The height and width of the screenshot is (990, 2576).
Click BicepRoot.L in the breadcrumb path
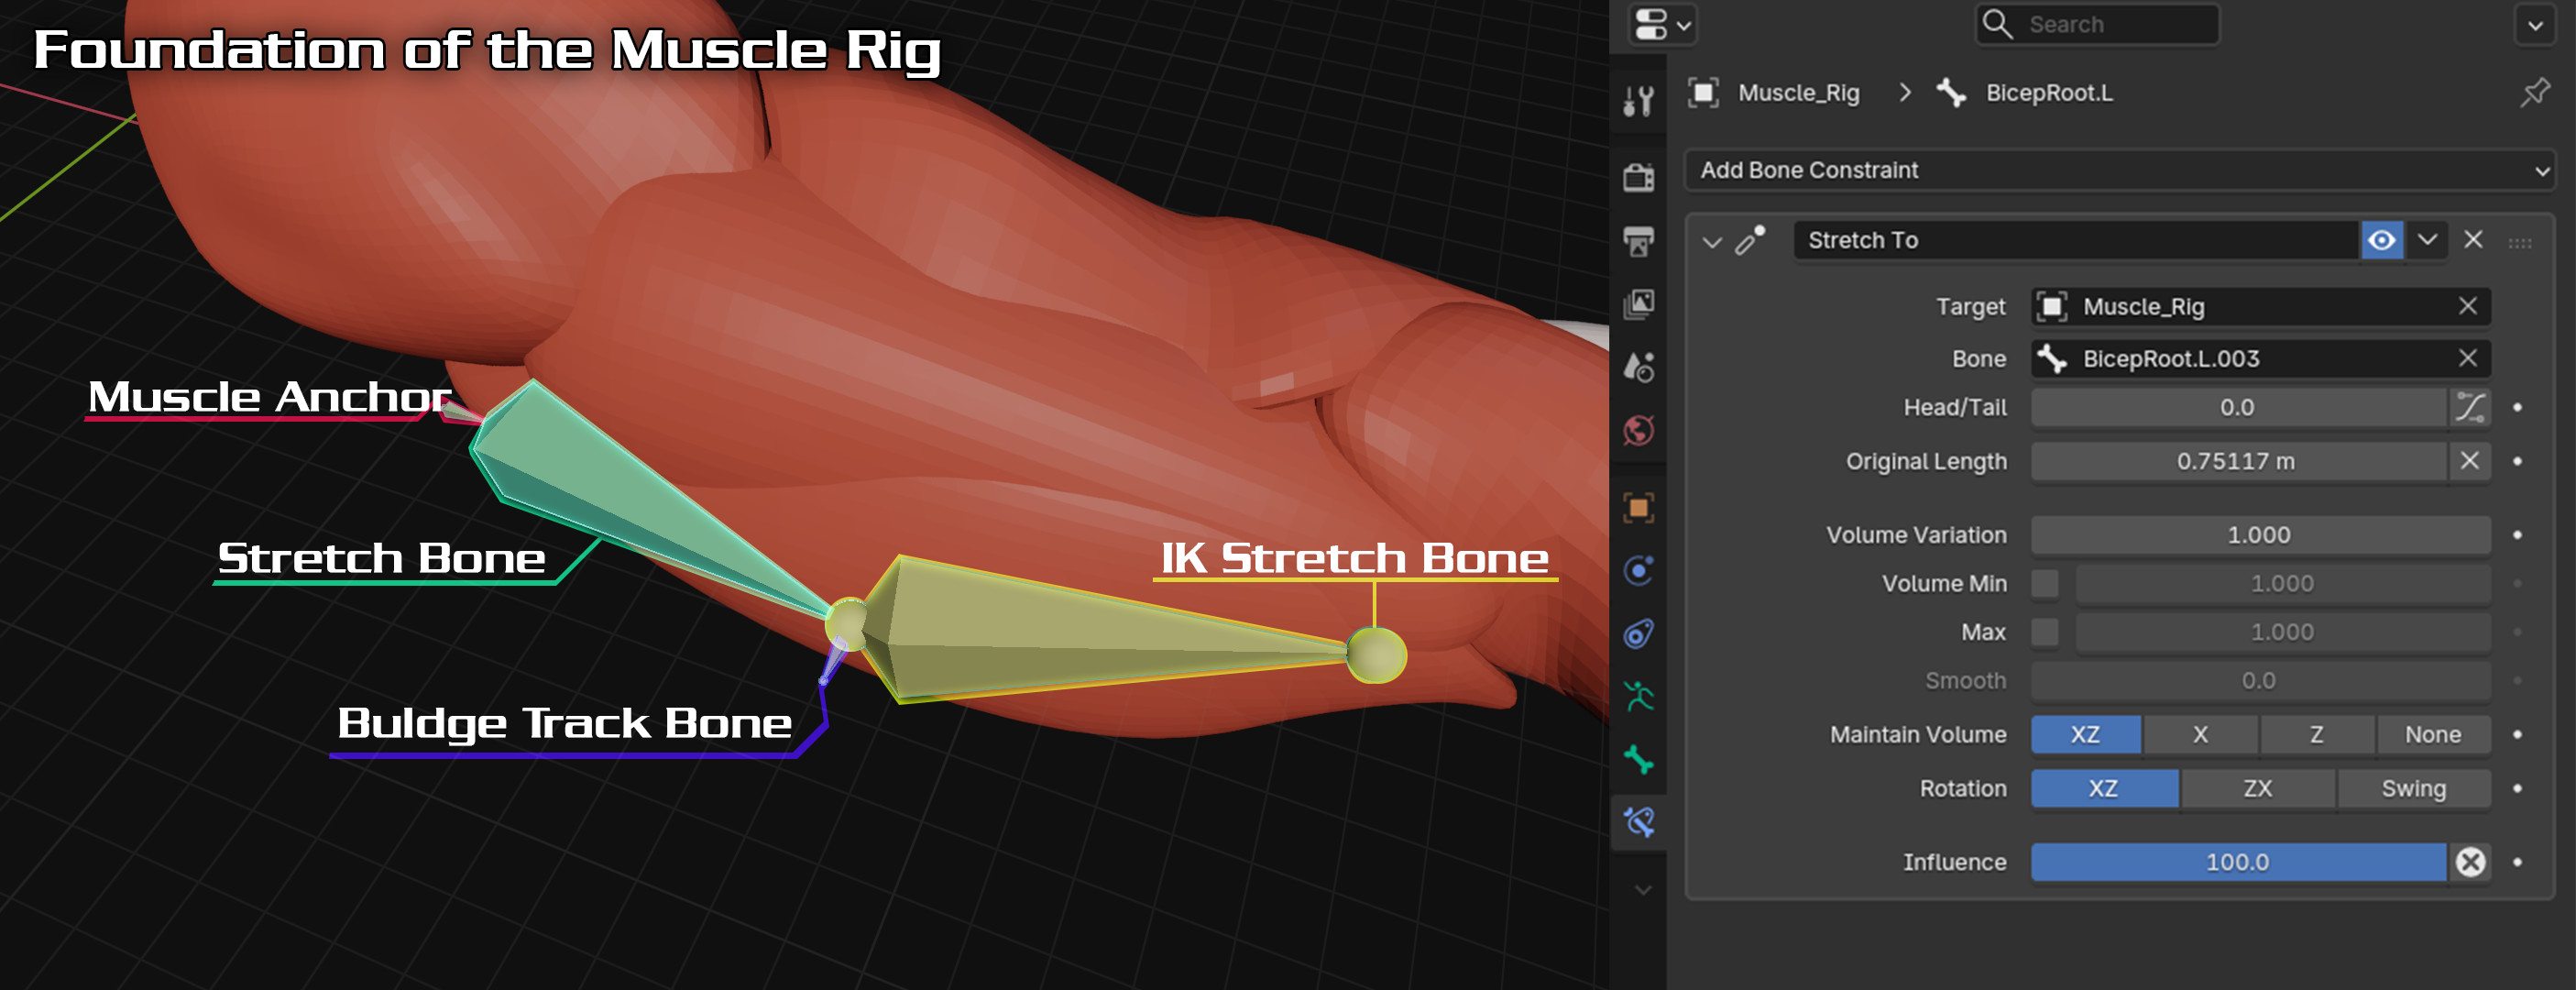pos(2050,93)
